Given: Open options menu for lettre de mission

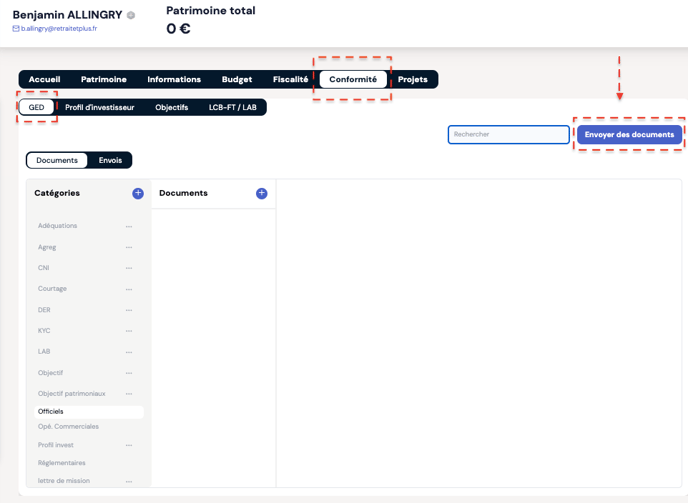Looking at the screenshot, I should (129, 481).
